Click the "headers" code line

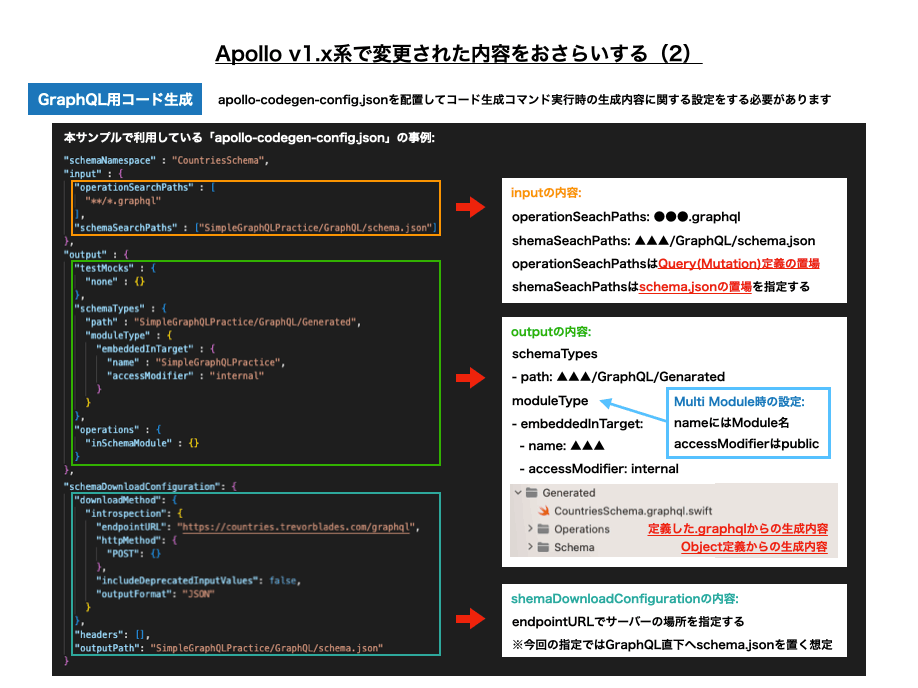coord(112,635)
